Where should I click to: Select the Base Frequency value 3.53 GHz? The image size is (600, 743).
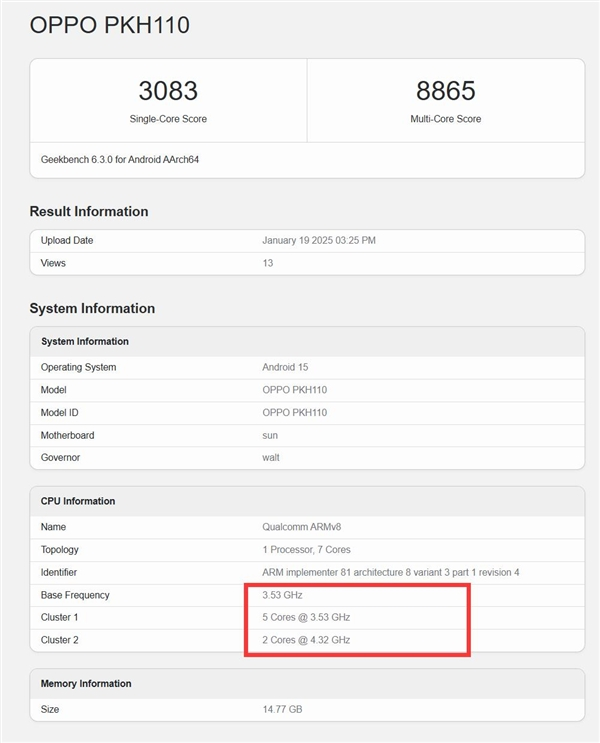click(282, 595)
